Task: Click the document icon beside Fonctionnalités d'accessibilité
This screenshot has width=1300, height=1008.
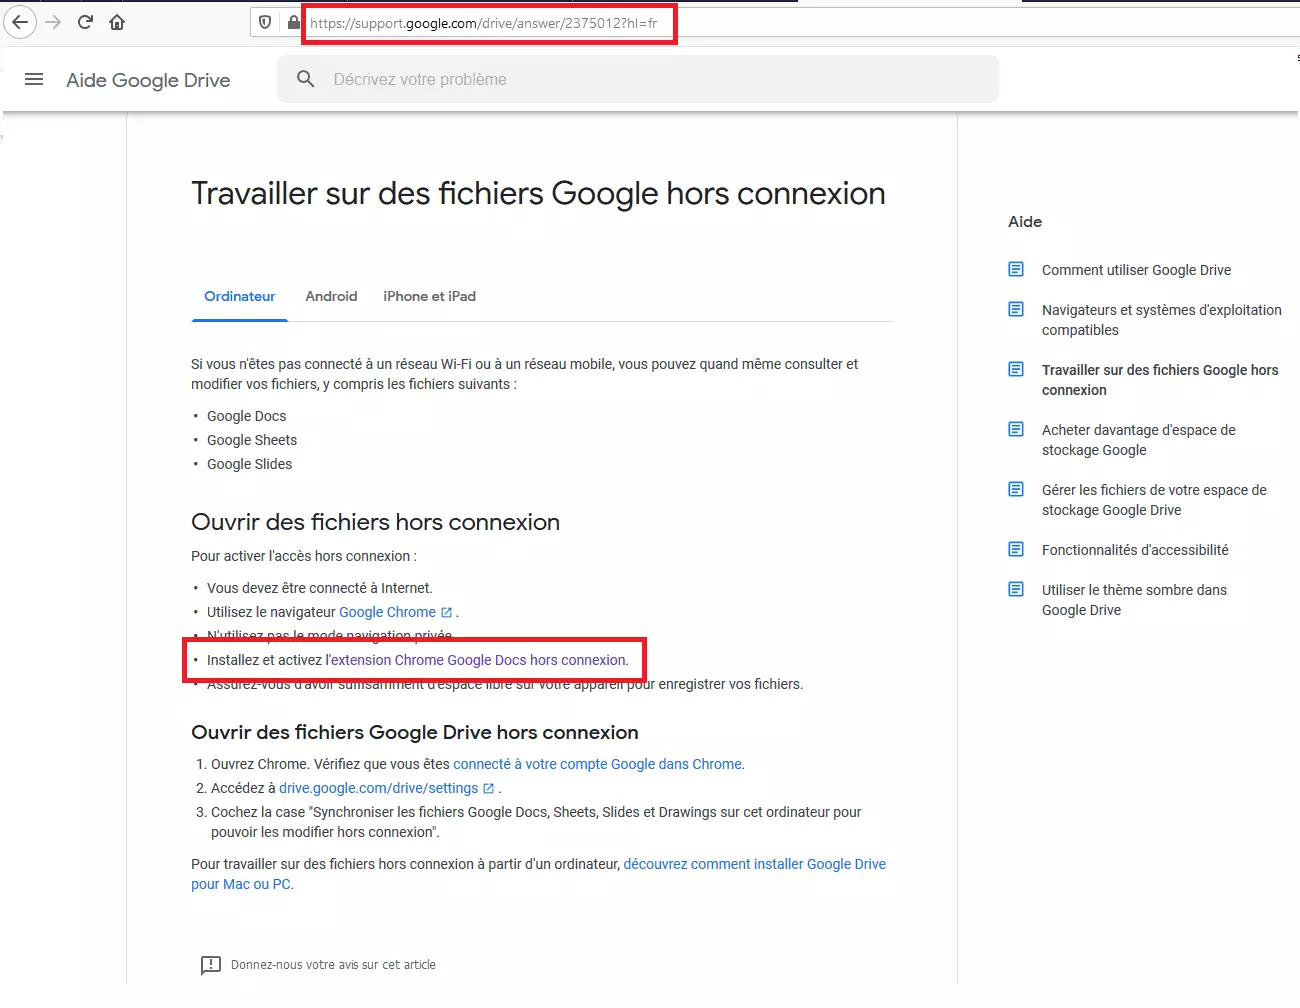Action: point(1016,549)
